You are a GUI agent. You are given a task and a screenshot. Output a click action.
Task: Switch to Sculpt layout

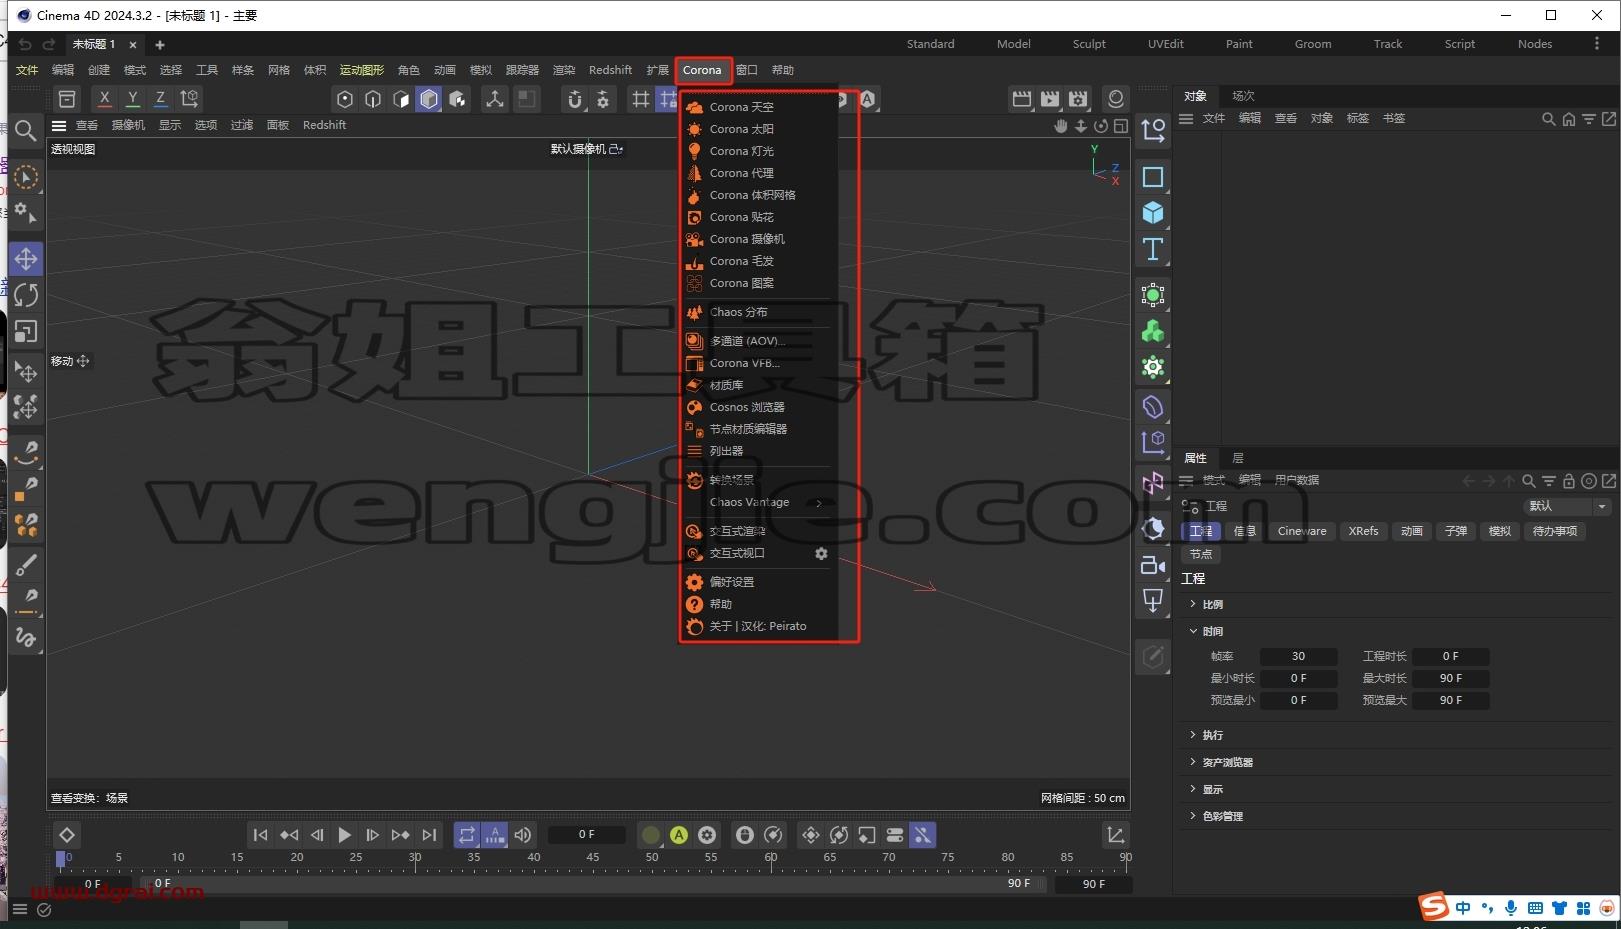coord(1089,44)
